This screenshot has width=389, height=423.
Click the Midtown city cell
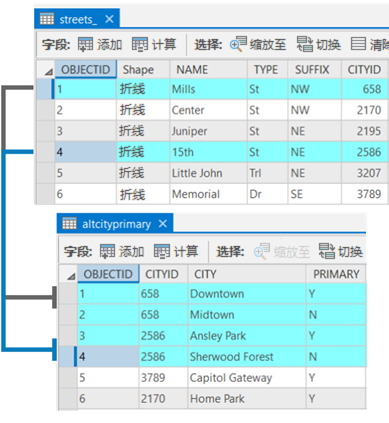point(247,315)
